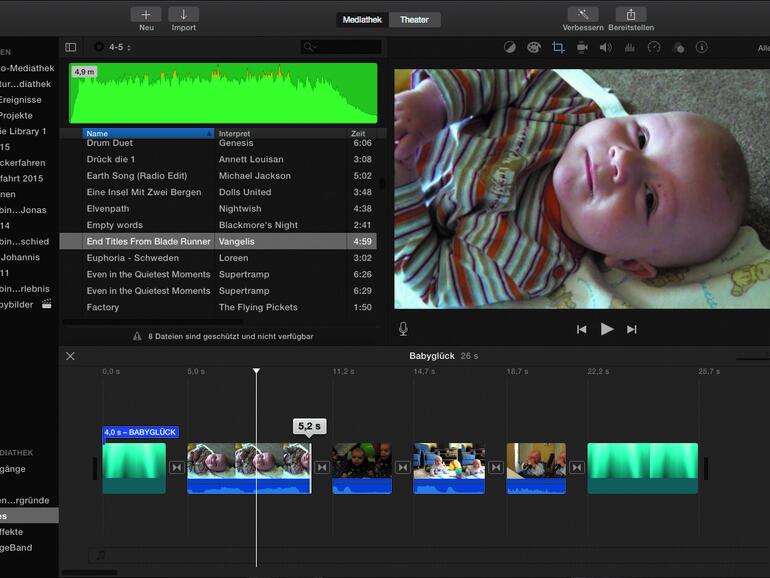Switch to the Mediathek tab
Screen dimensions: 770x578
pyautogui.click(x=362, y=20)
